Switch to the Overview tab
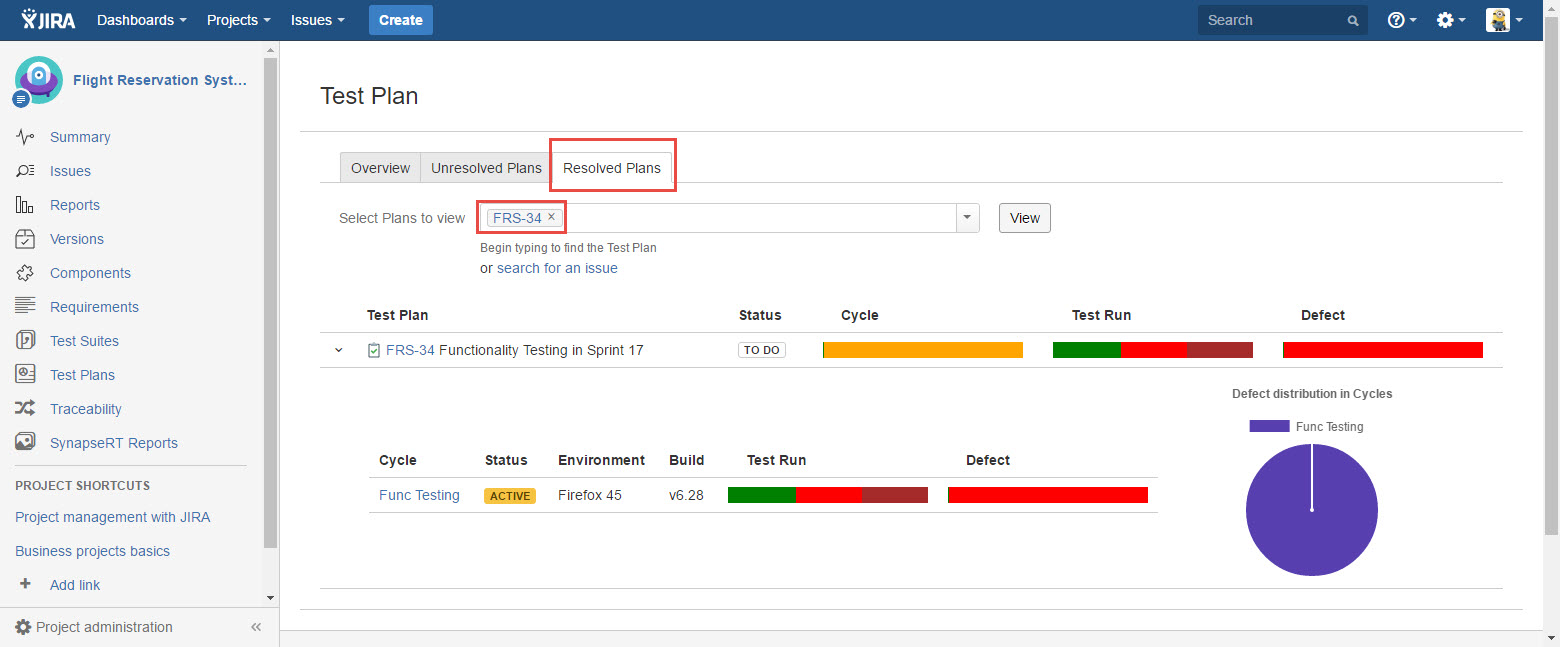The width and height of the screenshot is (1560, 647). click(x=380, y=168)
